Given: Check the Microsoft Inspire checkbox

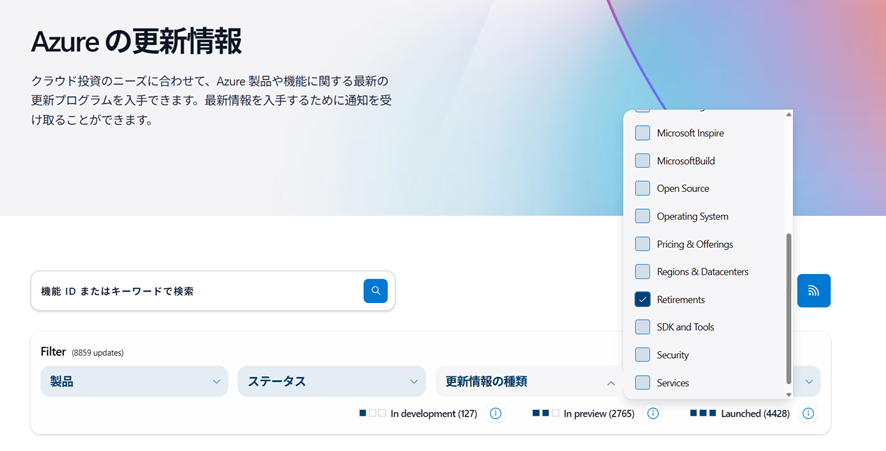Looking at the screenshot, I should coord(642,133).
